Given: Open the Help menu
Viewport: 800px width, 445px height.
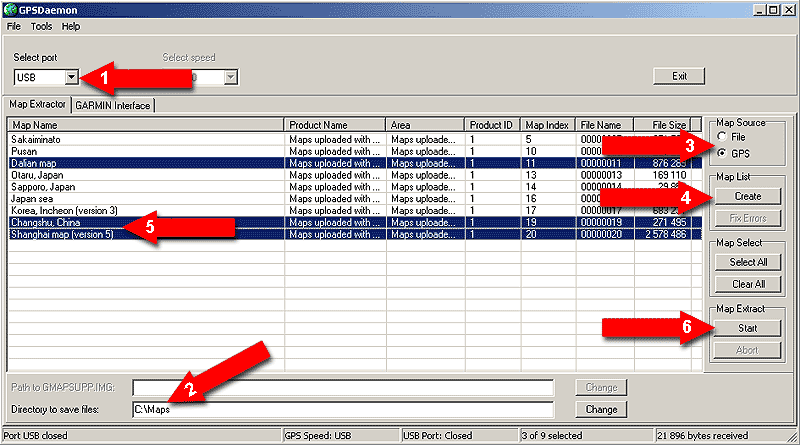Looking at the screenshot, I should click(x=71, y=27).
